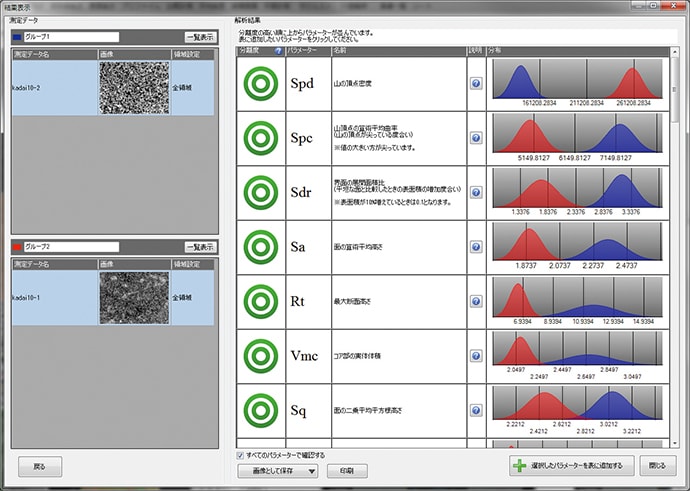Click the help icon for the Vmc parameter

point(476,354)
